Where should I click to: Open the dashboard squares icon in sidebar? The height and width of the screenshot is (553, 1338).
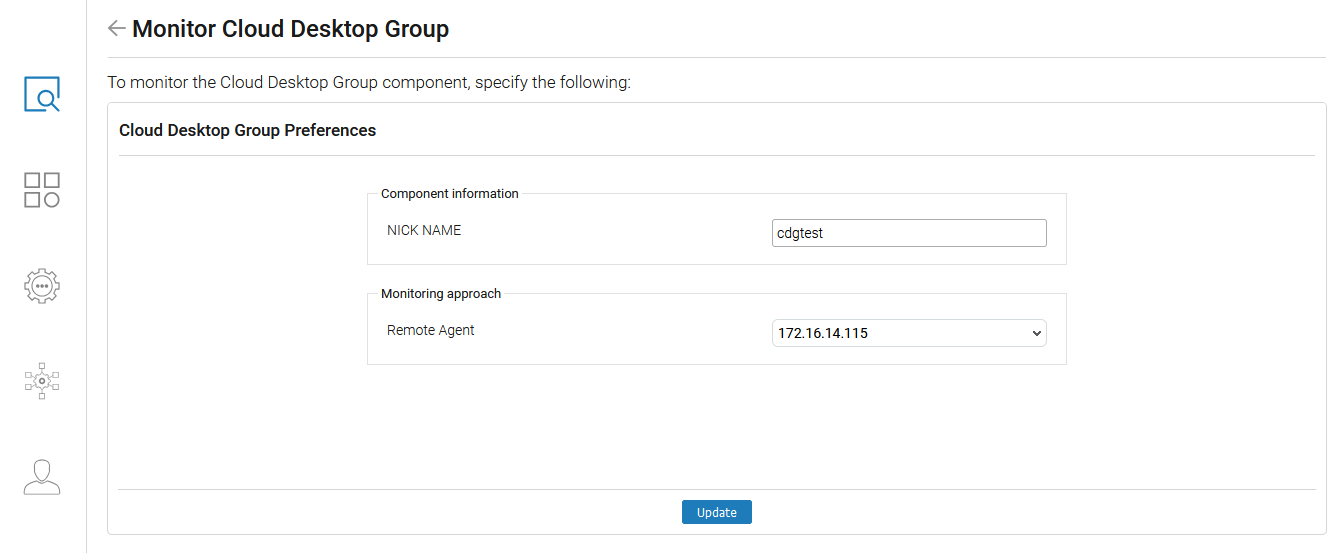(x=42, y=190)
